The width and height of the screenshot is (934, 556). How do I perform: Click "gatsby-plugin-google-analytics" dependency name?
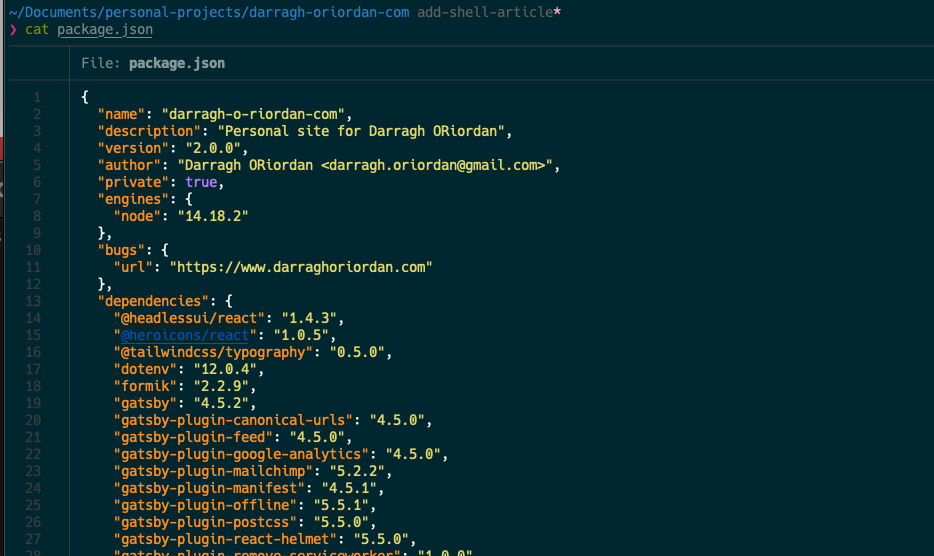(x=241, y=454)
